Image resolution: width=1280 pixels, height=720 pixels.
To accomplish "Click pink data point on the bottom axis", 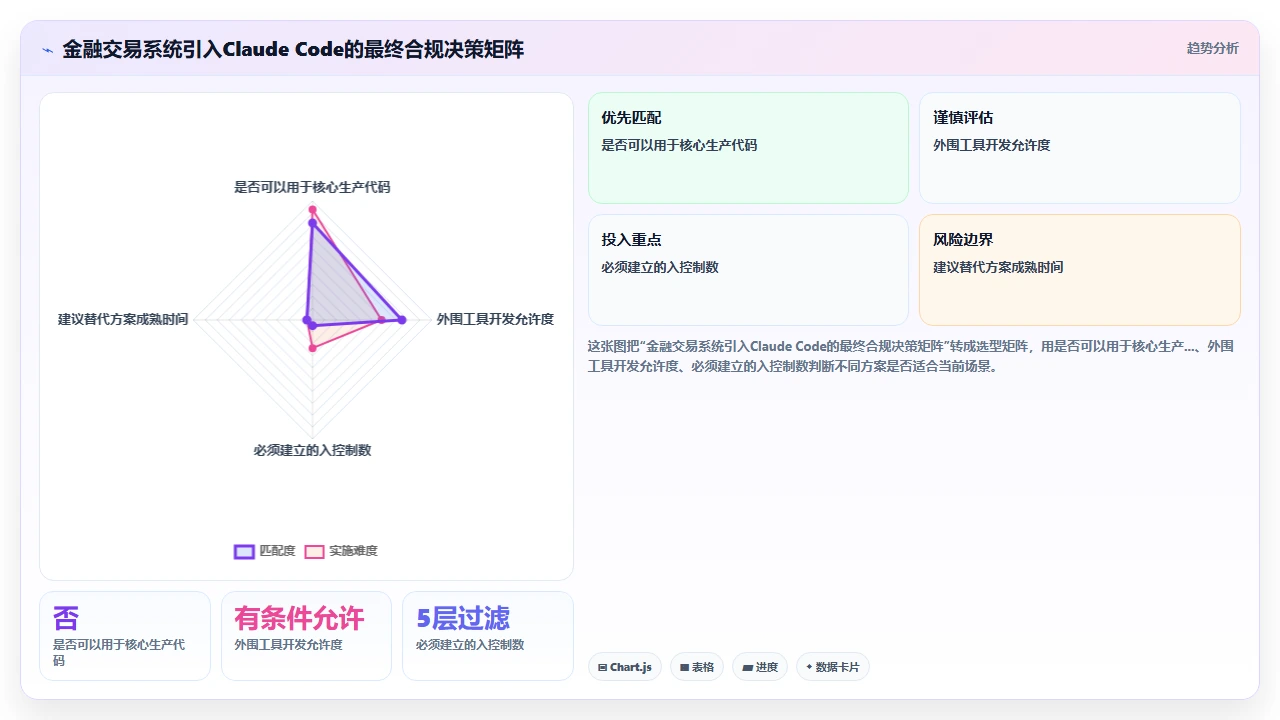I will (x=312, y=348).
